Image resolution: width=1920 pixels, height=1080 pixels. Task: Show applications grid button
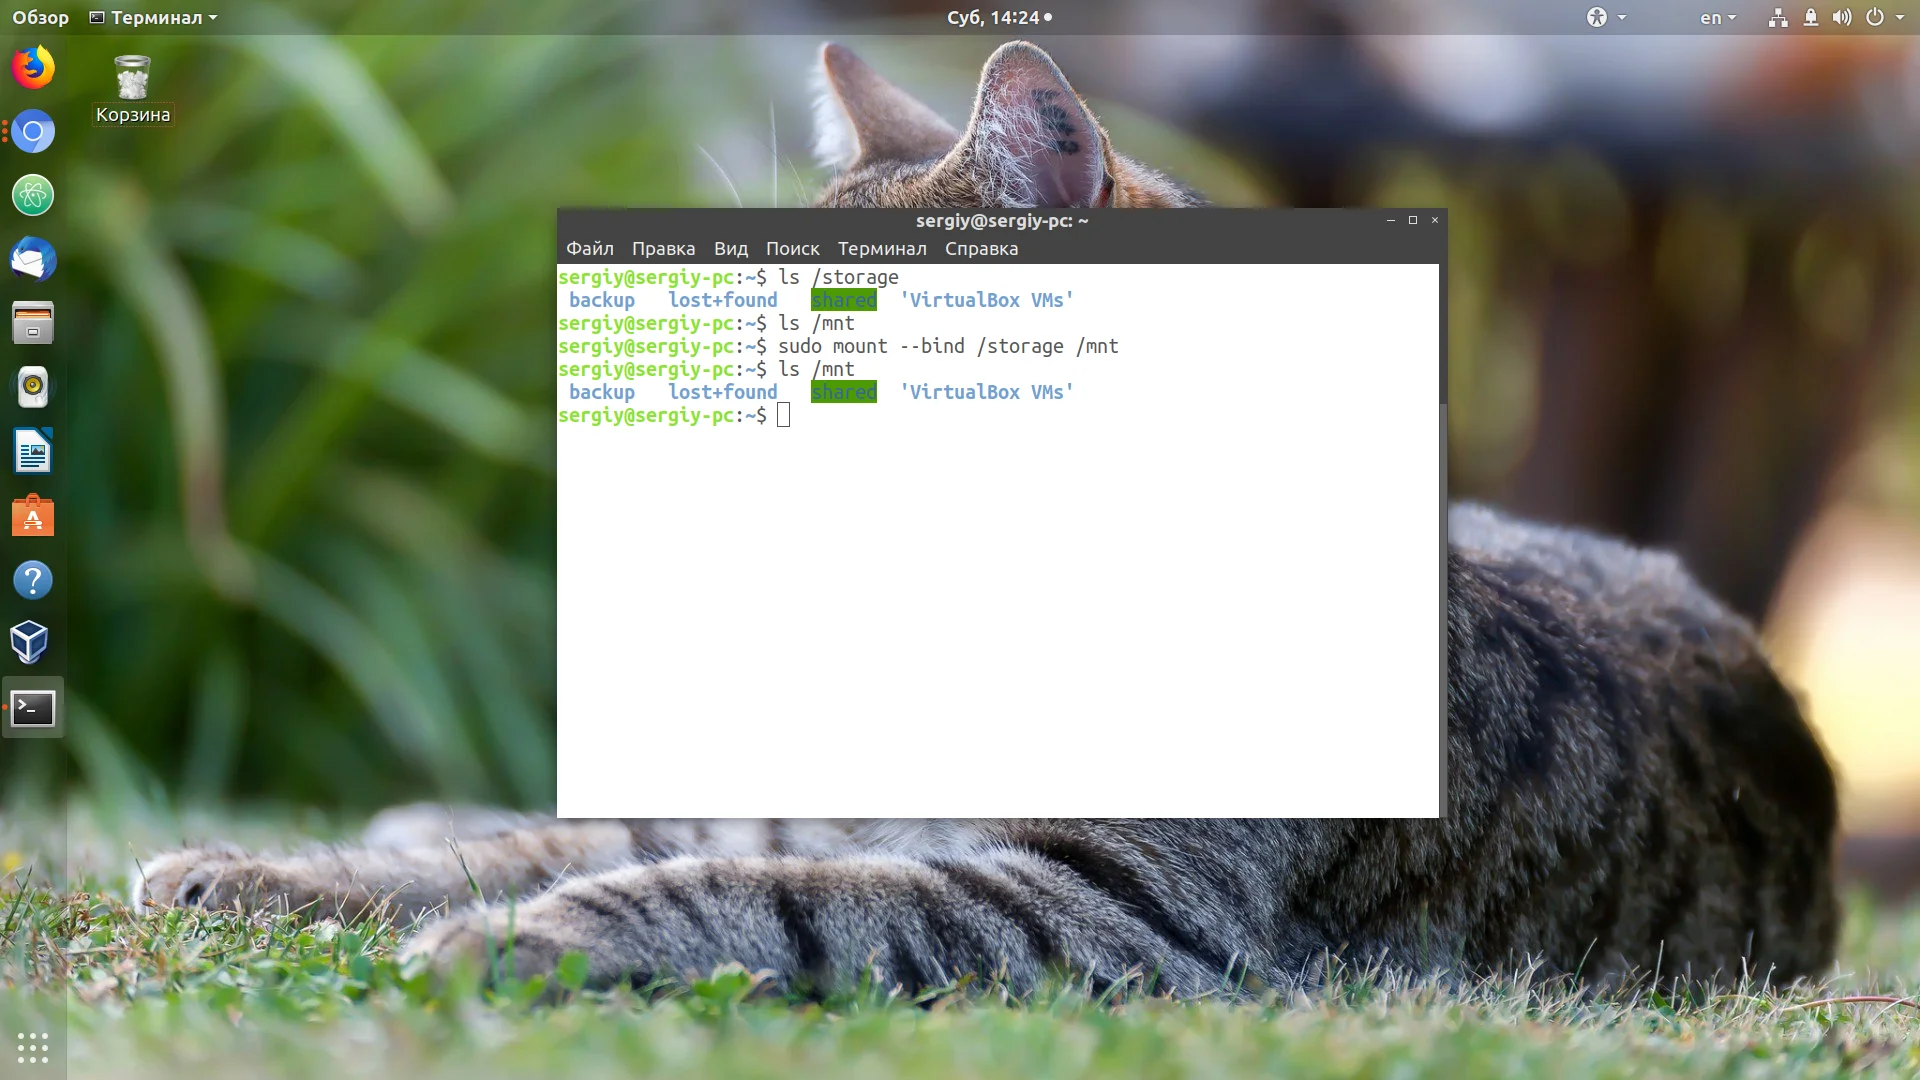point(33,1047)
